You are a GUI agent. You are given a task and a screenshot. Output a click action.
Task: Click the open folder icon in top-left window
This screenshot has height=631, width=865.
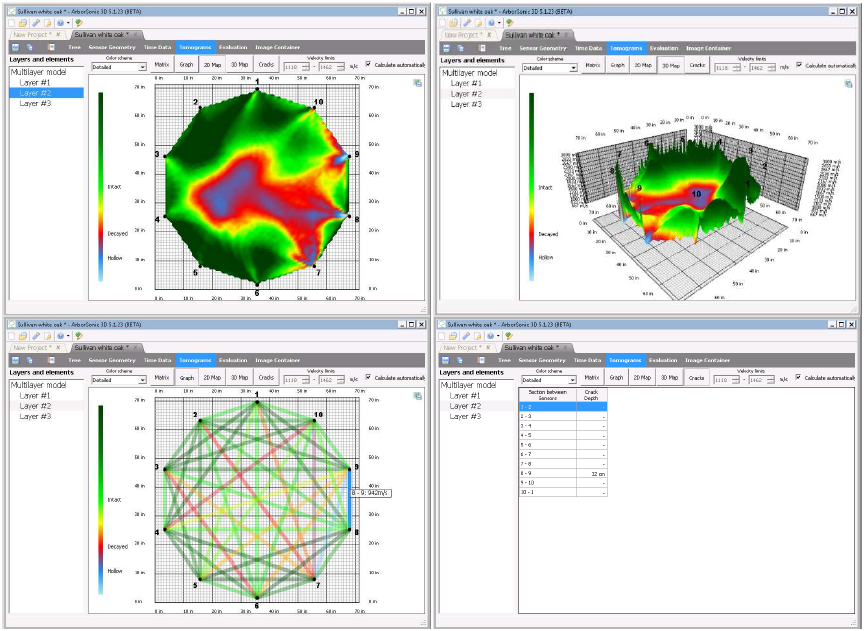click(24, 21)
